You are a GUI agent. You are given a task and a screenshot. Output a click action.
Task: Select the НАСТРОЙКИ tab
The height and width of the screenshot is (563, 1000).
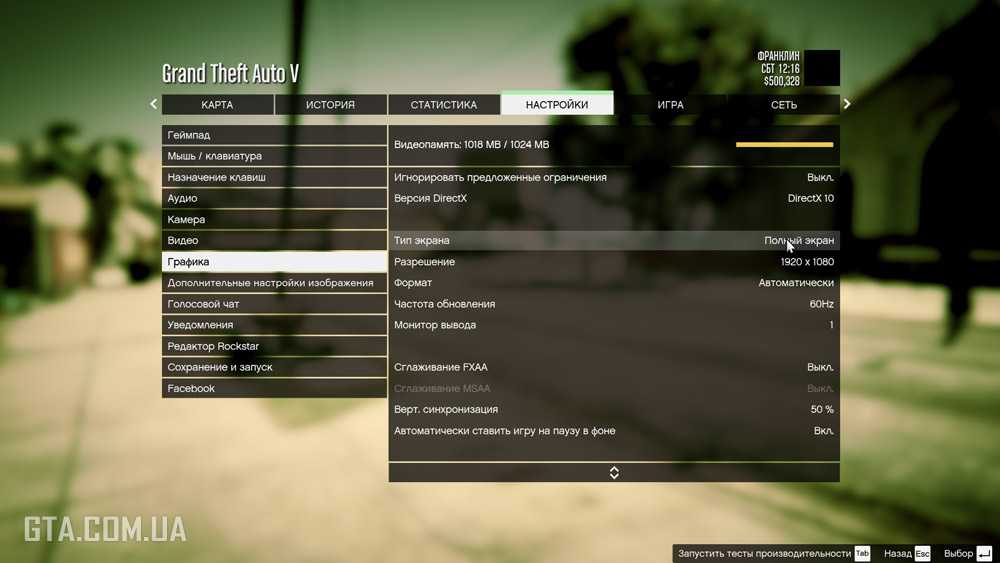[557, 104]
